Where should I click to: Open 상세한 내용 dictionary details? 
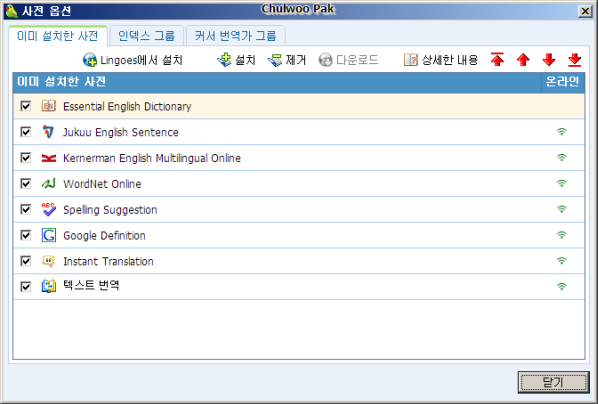click(441, 60)
